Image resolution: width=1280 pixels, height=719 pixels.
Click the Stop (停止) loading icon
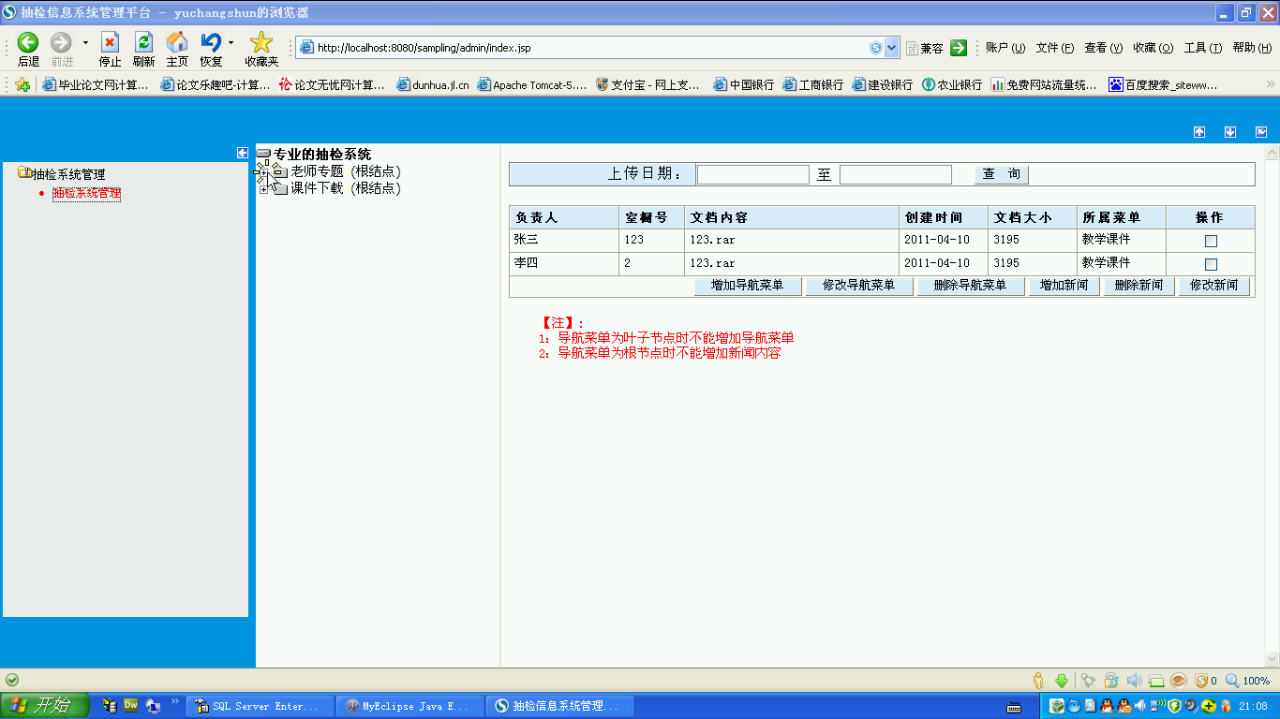(x=110, y=42)
